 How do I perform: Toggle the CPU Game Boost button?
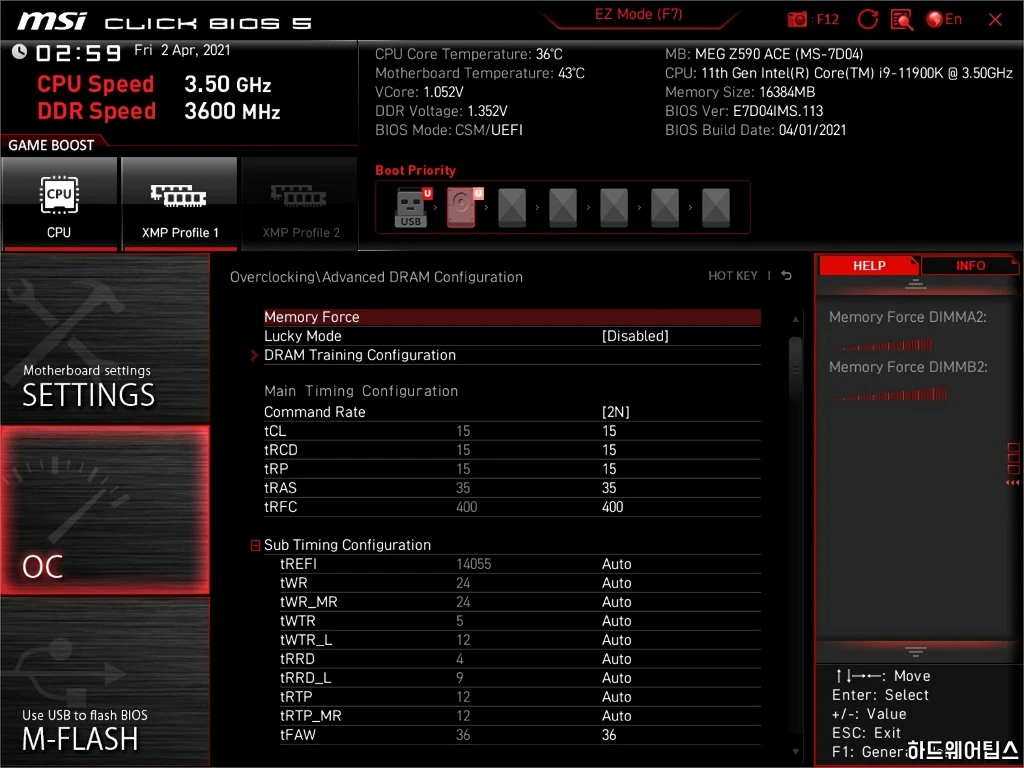click(x=59, y=204)
